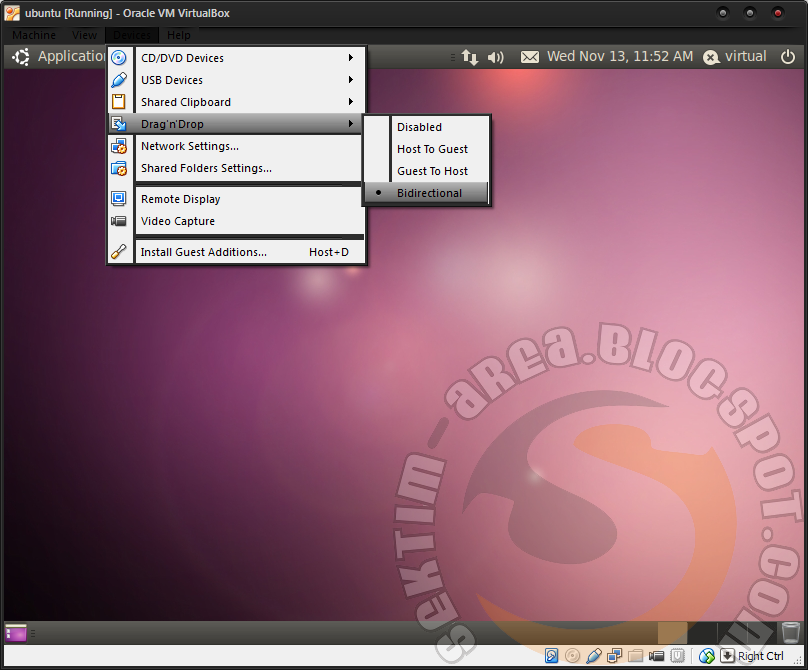Click Ubuntu network connection arrows icon
This screenshot has width=808, height=670.
[x=470, y=57]
